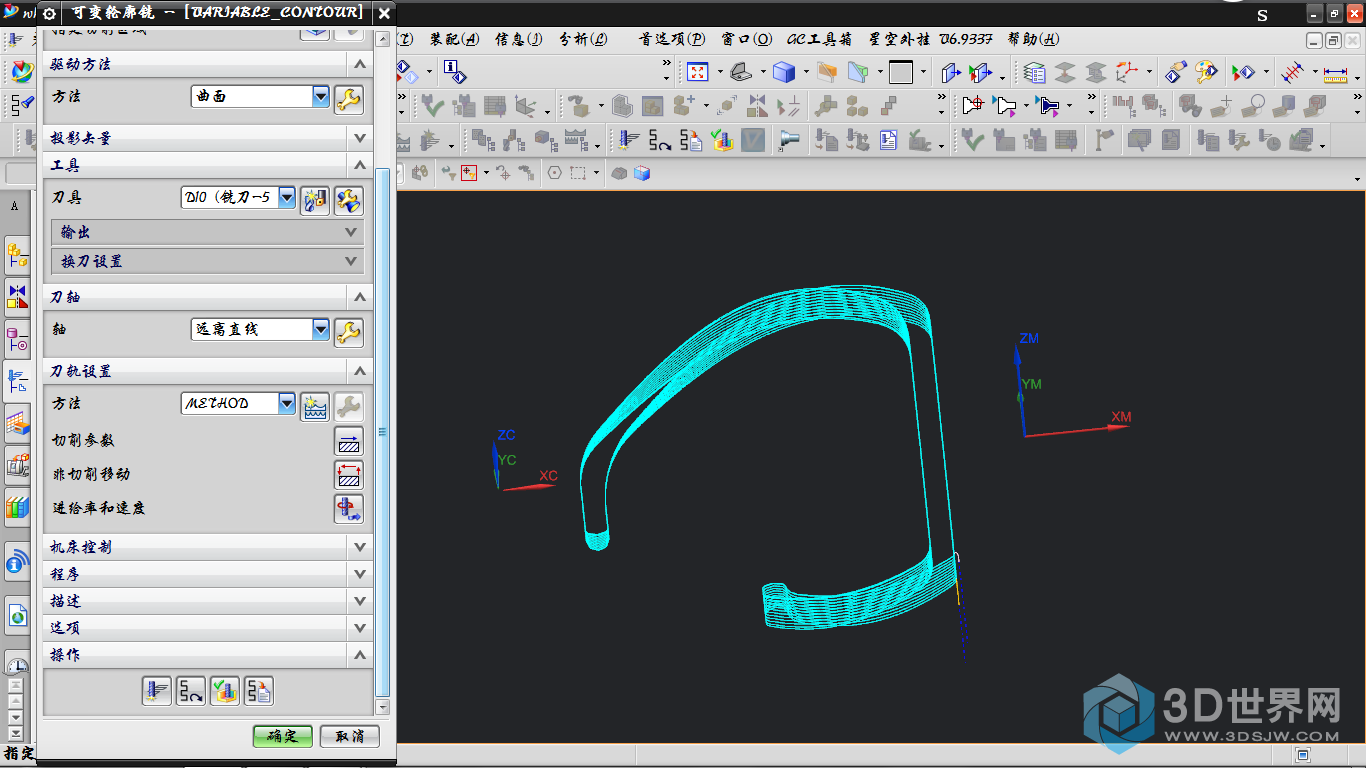Open the 窗口(O) menu
Screen dimensions: 1366x768
[747, 39]
